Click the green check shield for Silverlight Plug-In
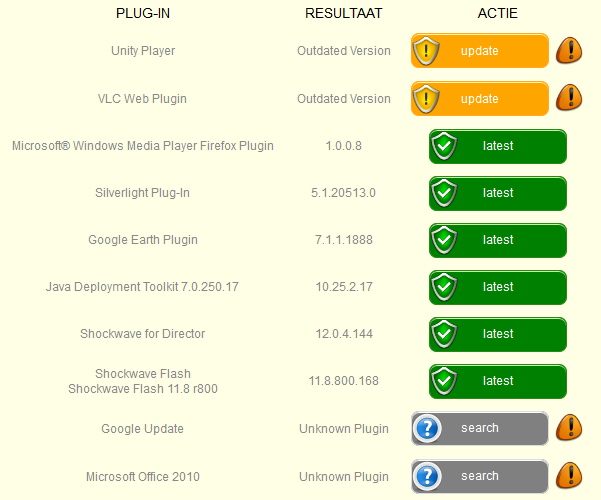Image resolution: width=601 pixels, height=500 pixels. 444,193
